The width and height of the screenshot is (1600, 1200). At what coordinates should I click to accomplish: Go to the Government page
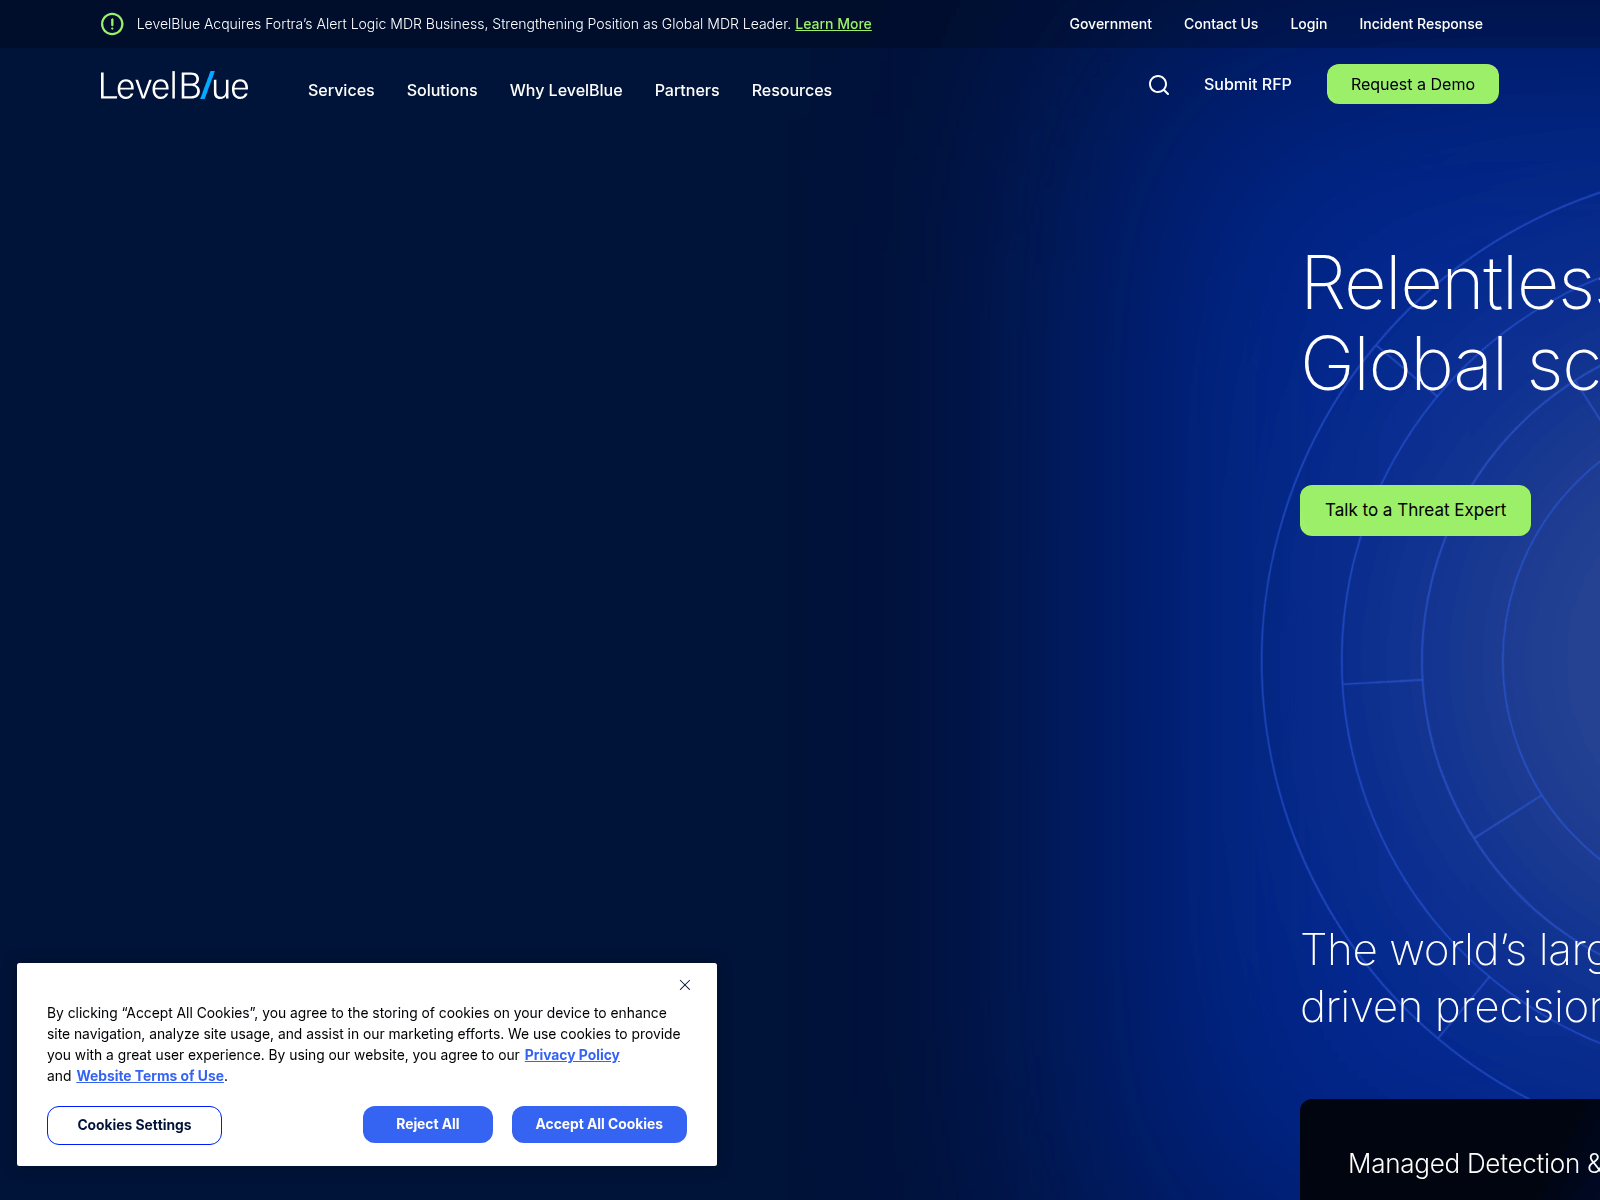coord(1110,24)
